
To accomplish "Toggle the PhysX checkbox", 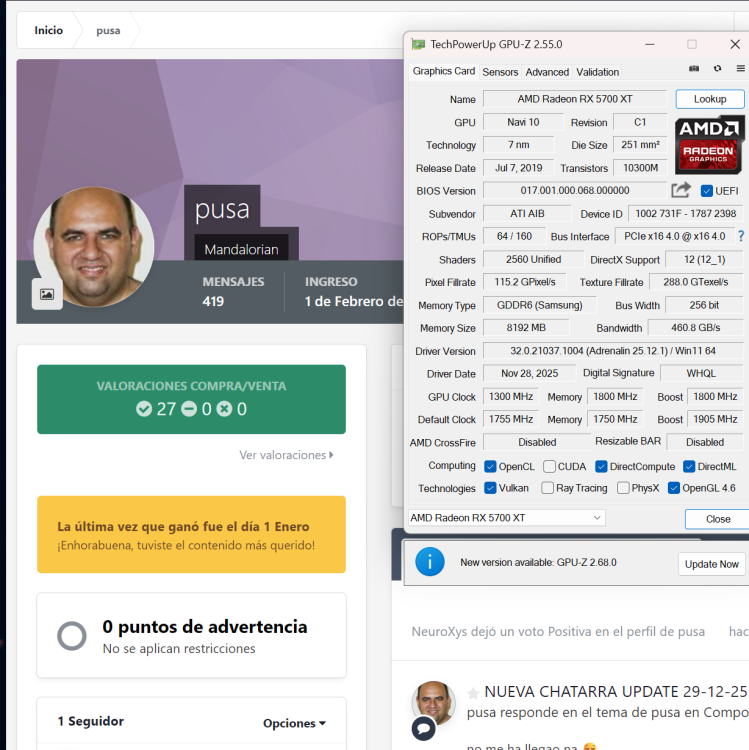I will tap(623, 488).
